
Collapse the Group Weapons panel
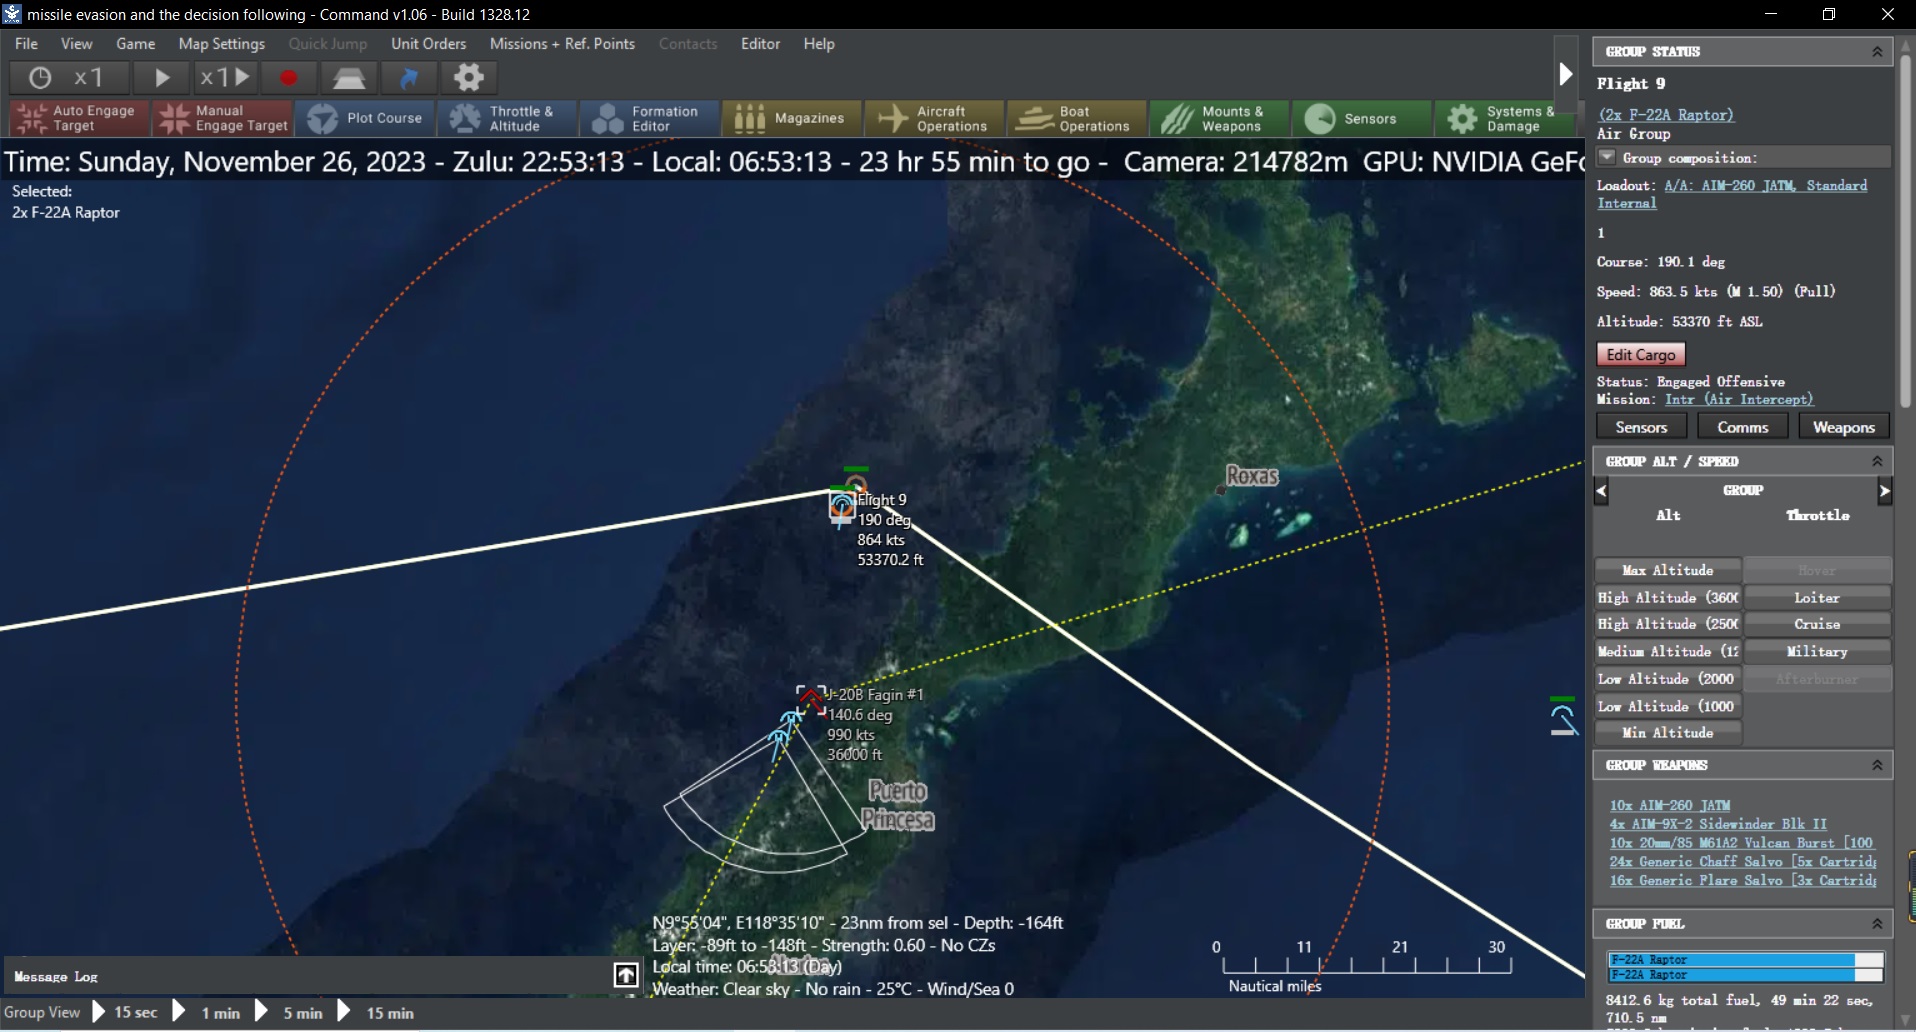[x=1877, y=765]
